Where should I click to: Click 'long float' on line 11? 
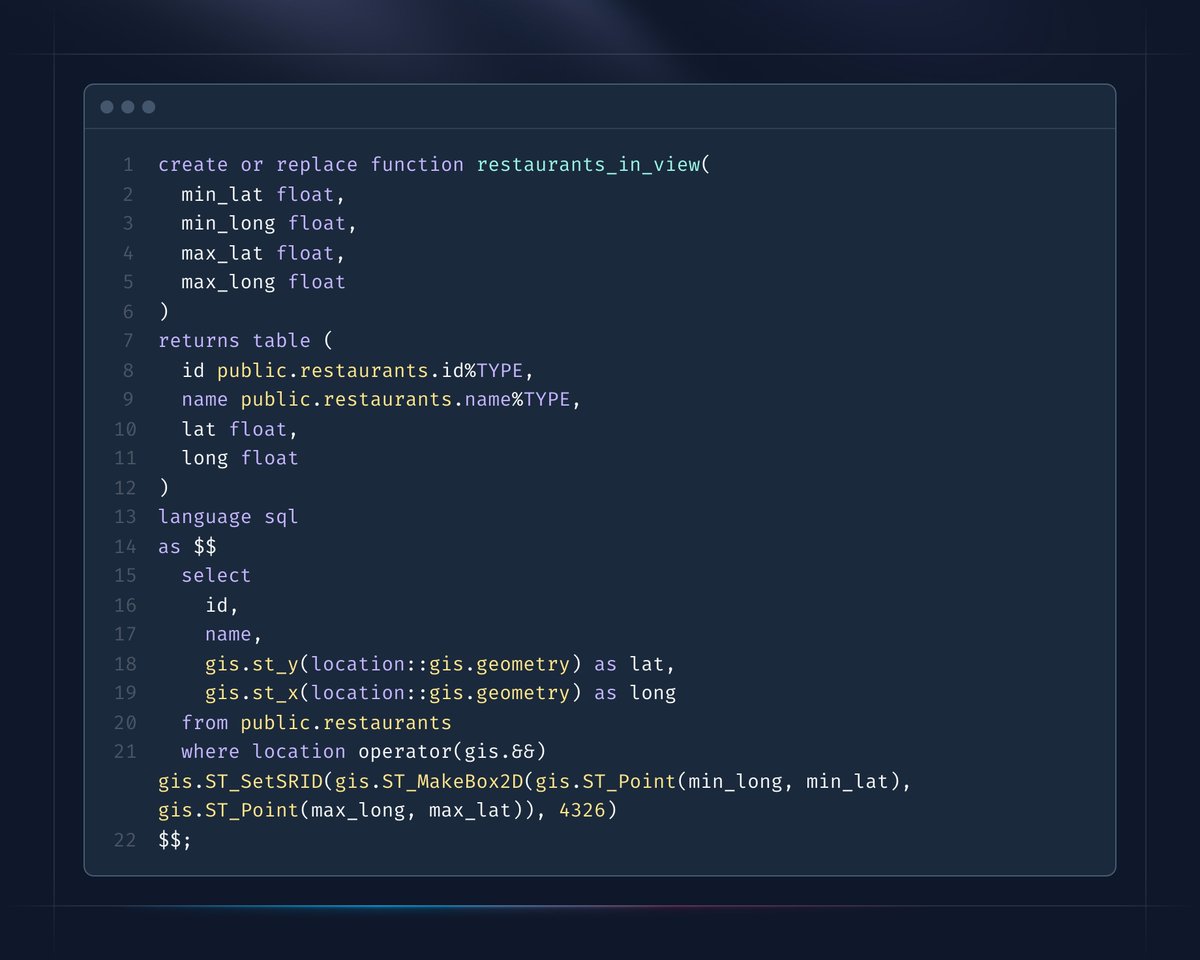click(240, 458)
